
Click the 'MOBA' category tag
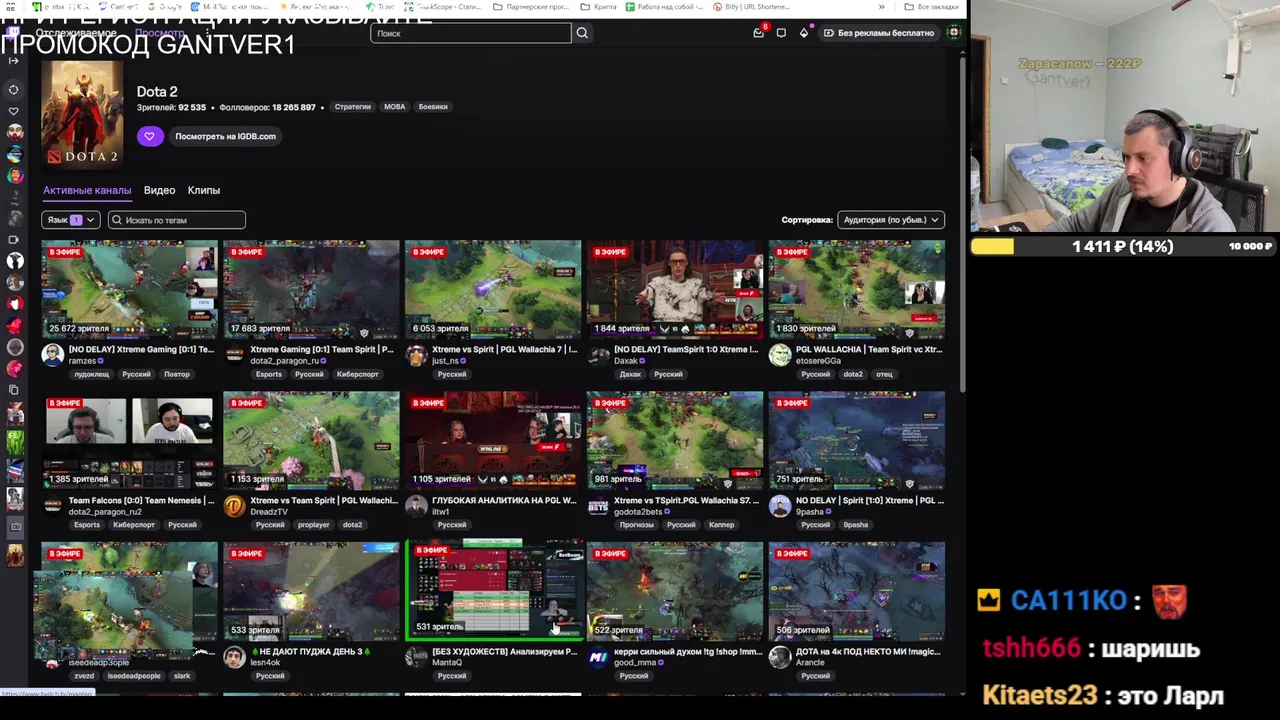(395, 107)
